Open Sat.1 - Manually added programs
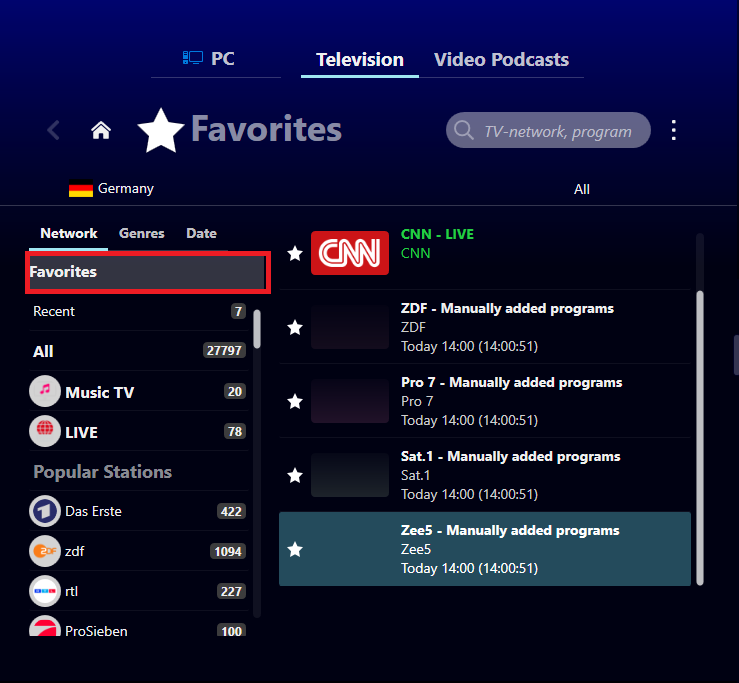 510,457
